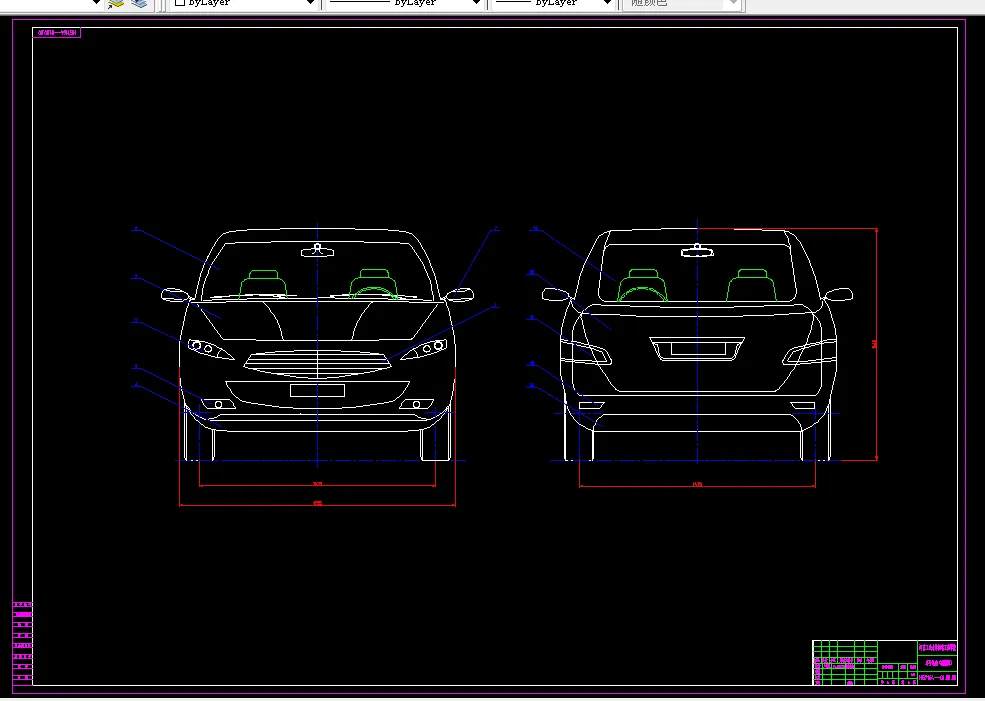Select the front grille of the car

317,364
